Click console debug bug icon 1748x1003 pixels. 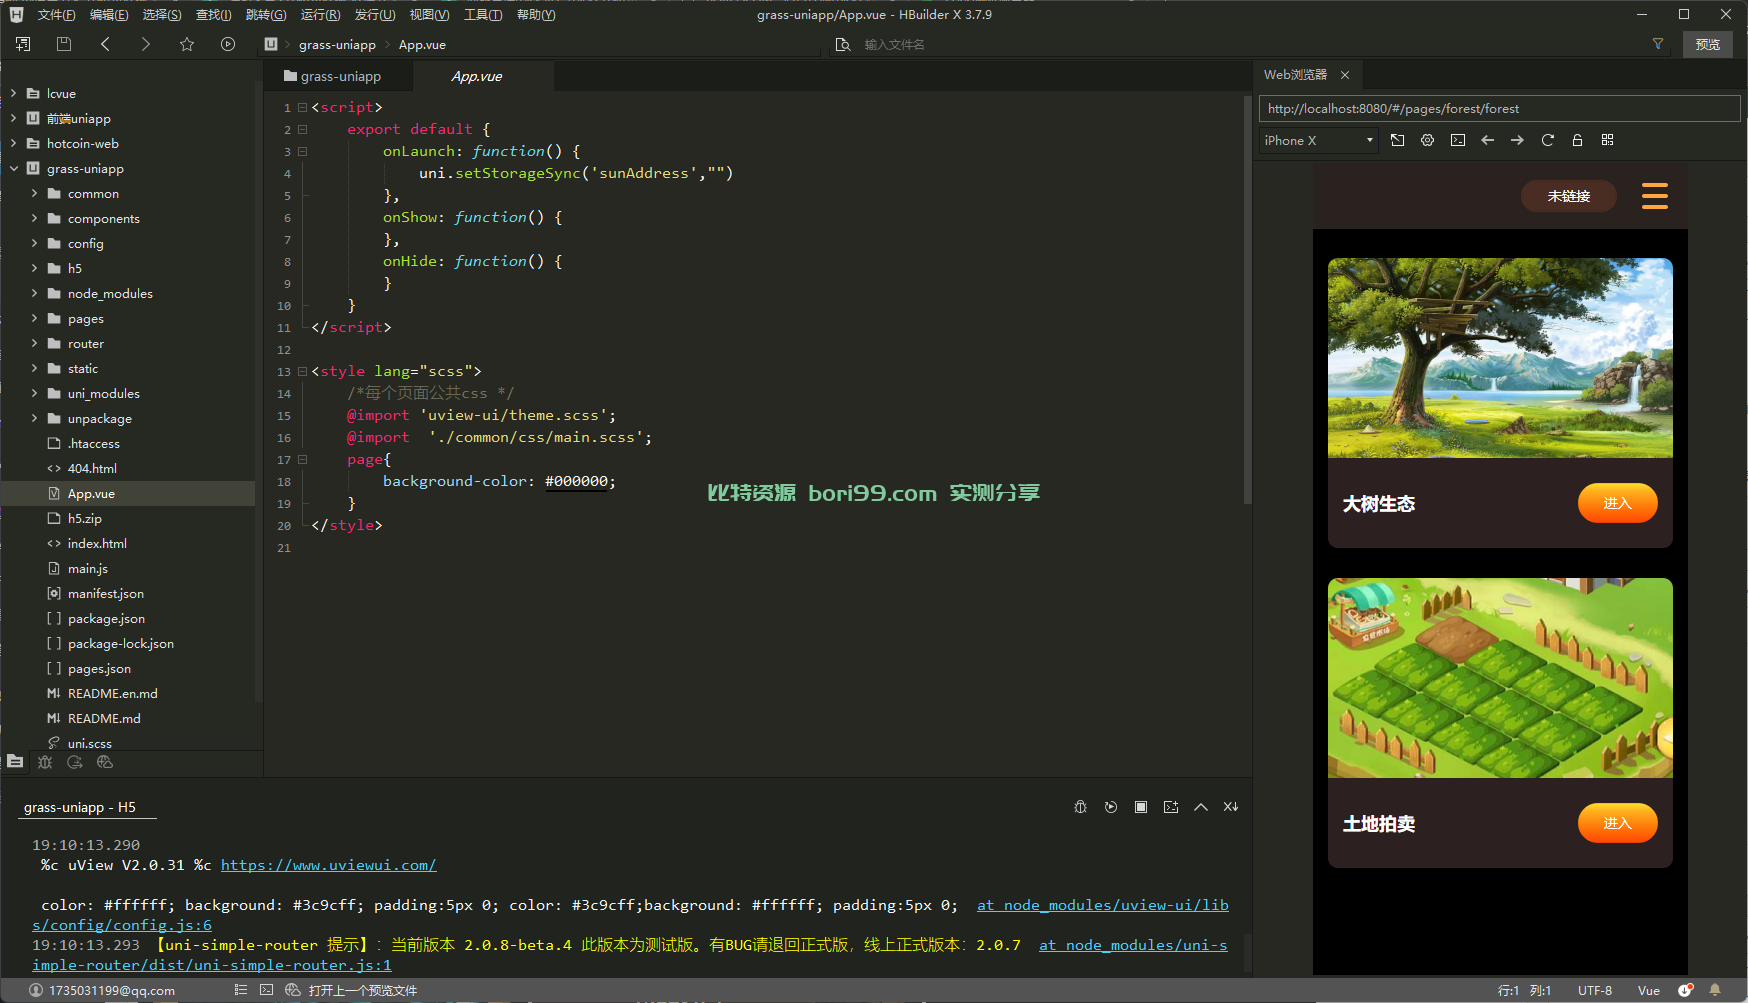pyautogui.click(x=1081, y=807)
